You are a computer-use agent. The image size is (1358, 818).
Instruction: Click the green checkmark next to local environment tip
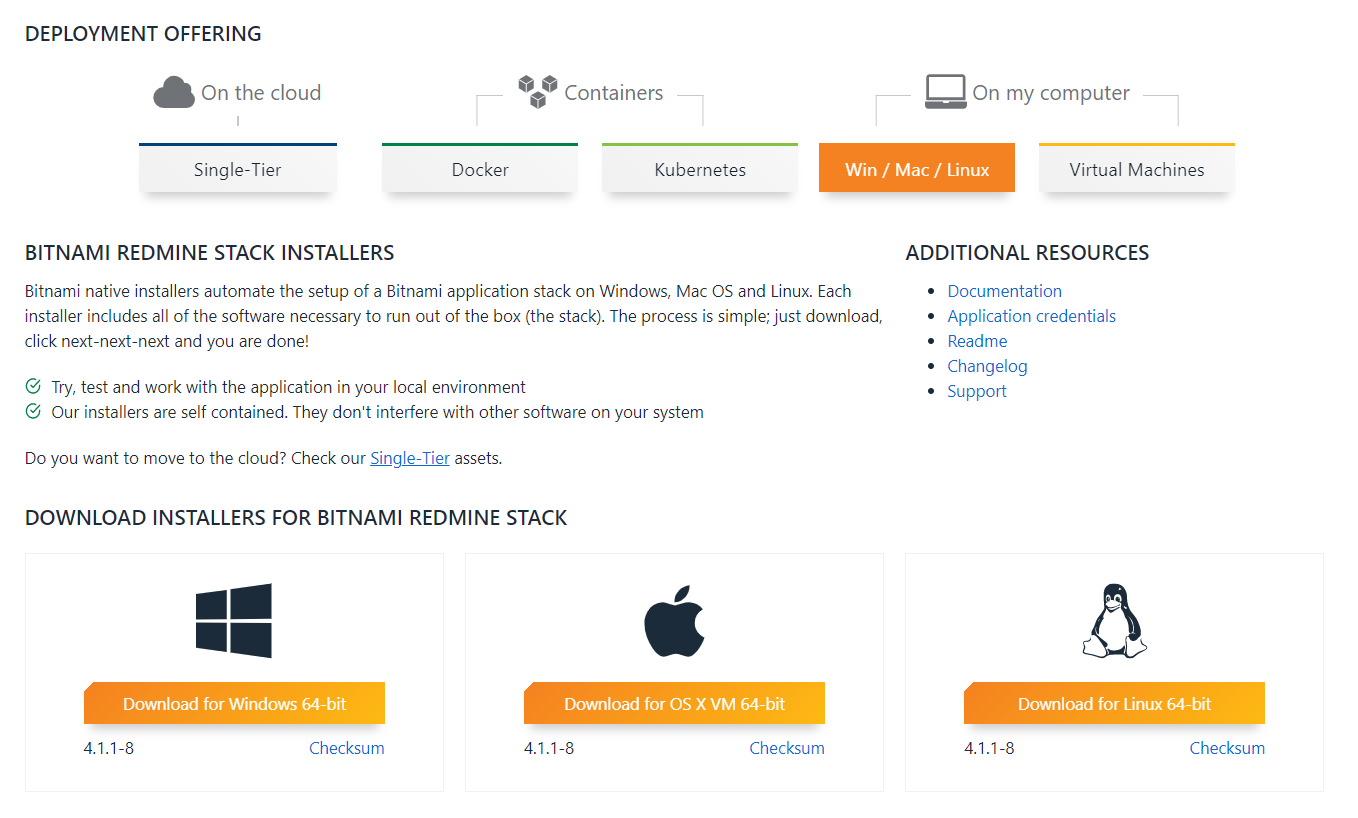(x=31, y=386)
